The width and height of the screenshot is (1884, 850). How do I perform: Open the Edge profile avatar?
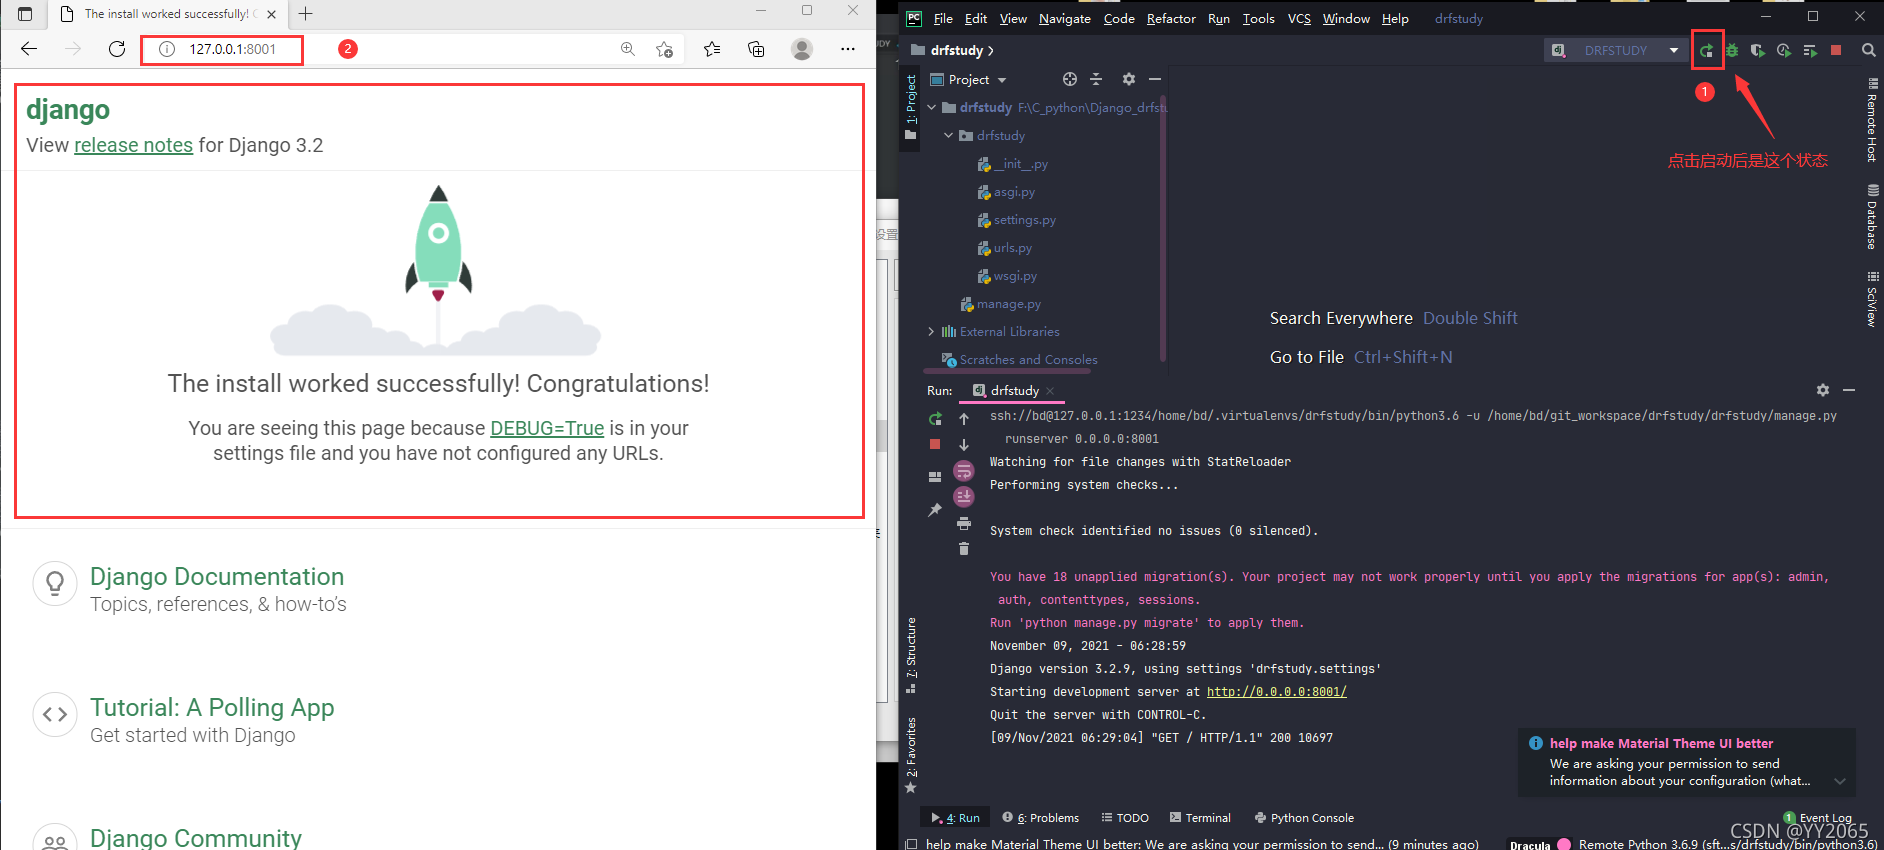[x=802, y=49]
